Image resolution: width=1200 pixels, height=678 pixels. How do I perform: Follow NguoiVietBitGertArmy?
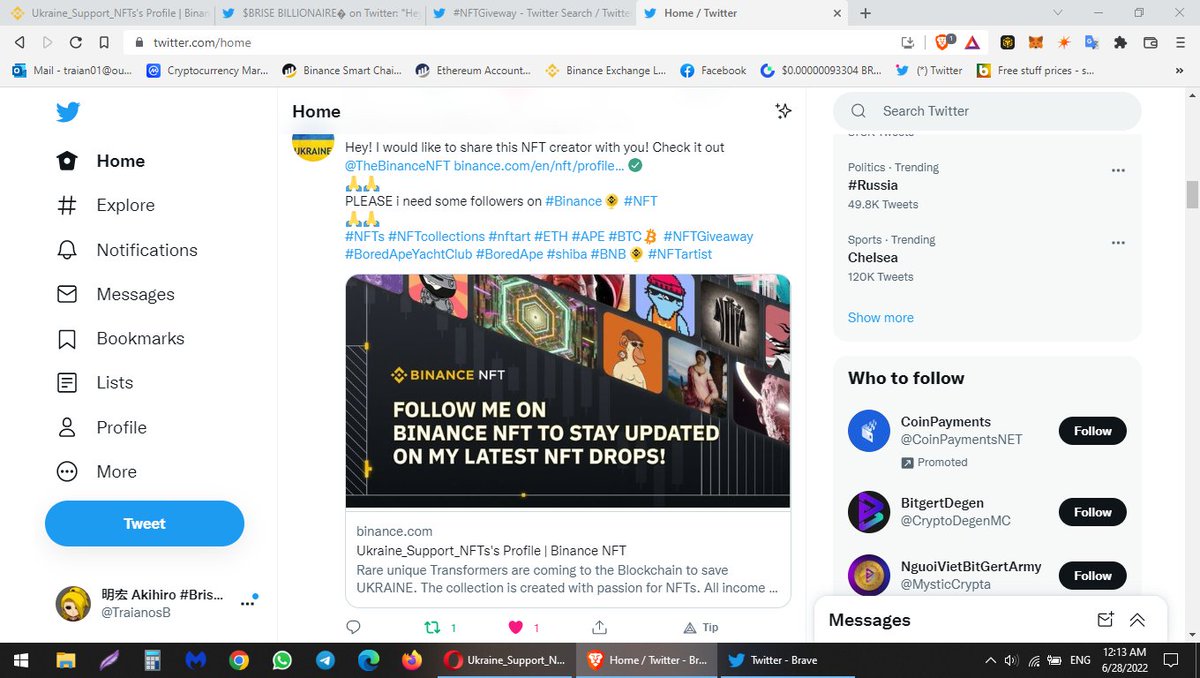click(x=1092, y=576)
